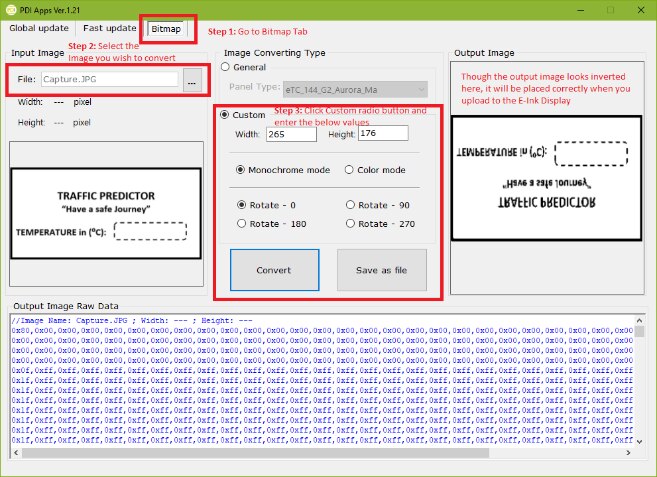This screenshot has height=477, width=657.
Task: Open the Fast update tab
Action: coord(109,28)
